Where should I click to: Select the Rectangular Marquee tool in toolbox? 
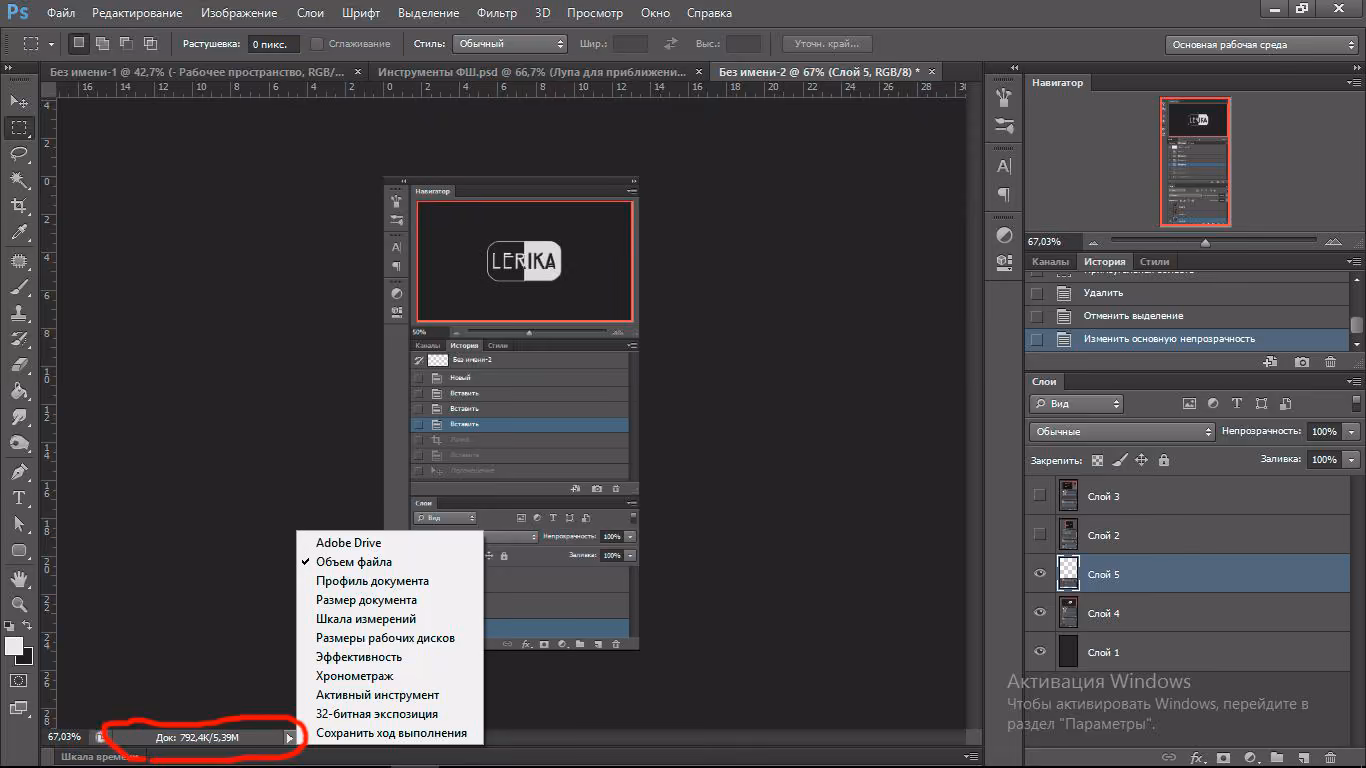pyautogui.click(x=19, y=128)
